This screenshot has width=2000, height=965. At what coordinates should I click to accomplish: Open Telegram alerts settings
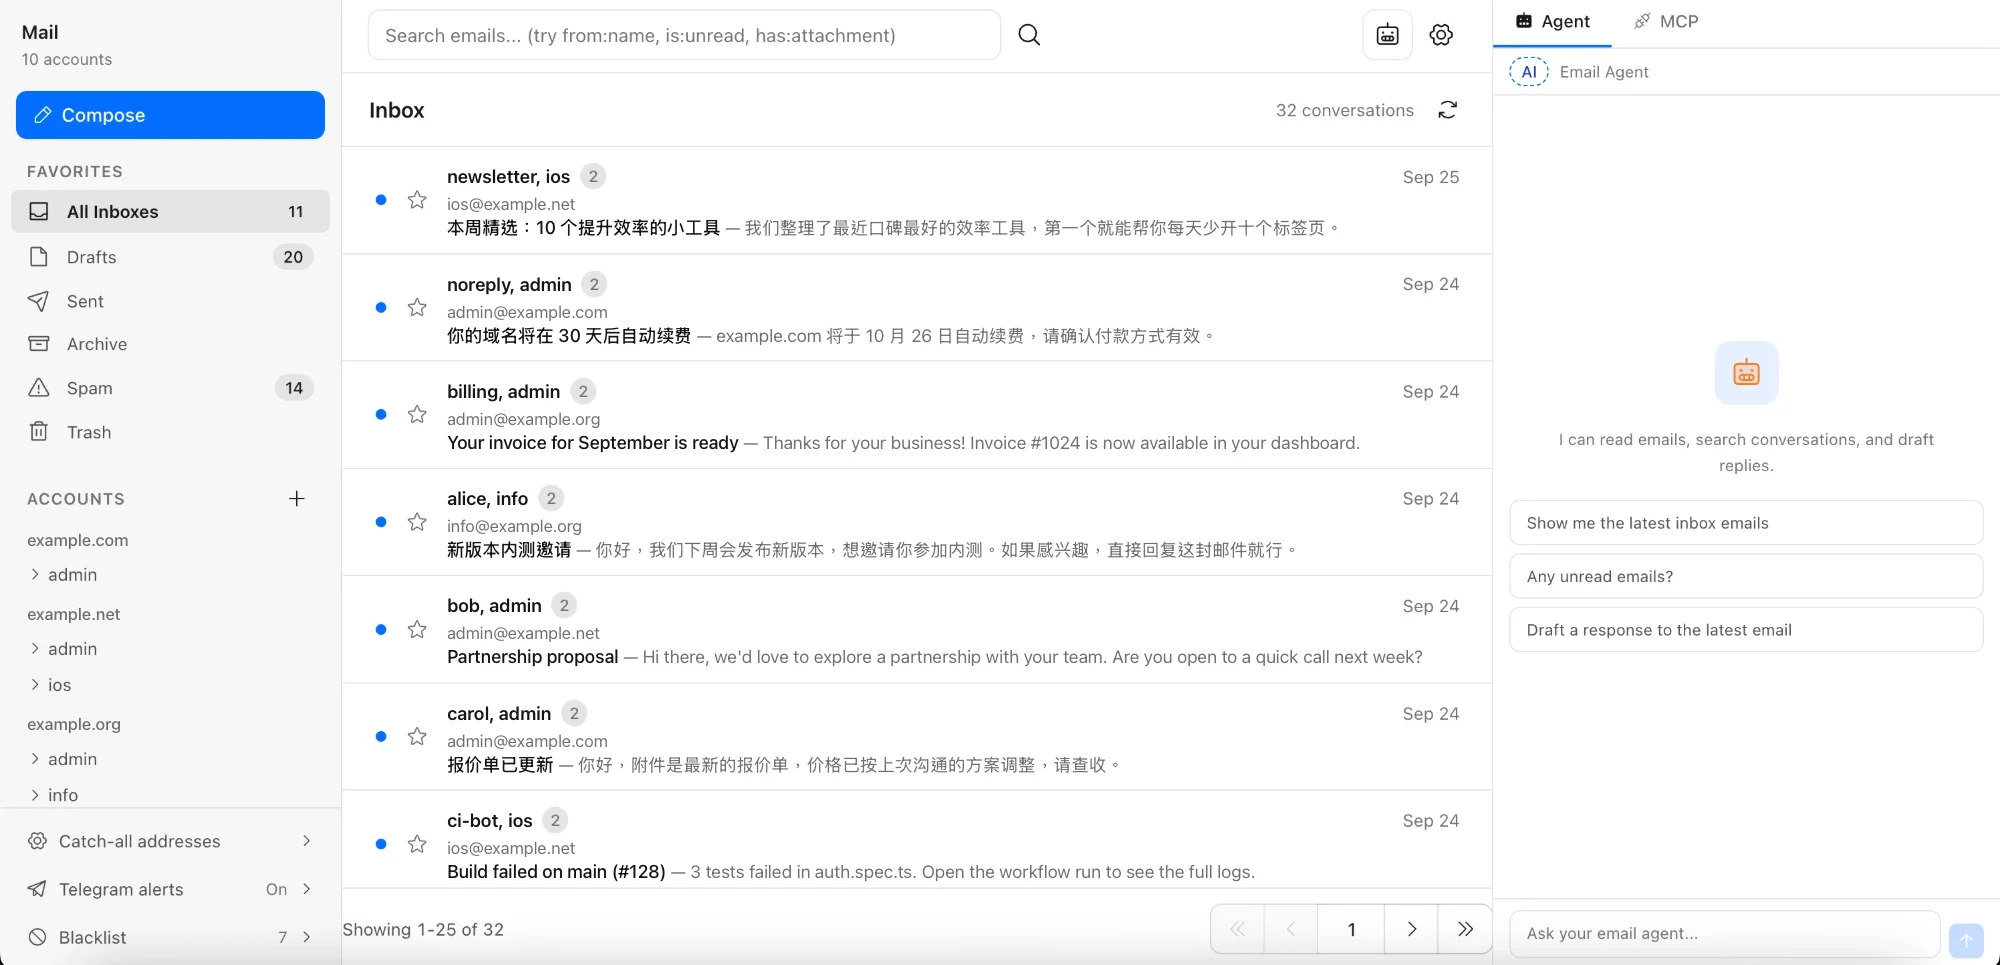(170, 889)
